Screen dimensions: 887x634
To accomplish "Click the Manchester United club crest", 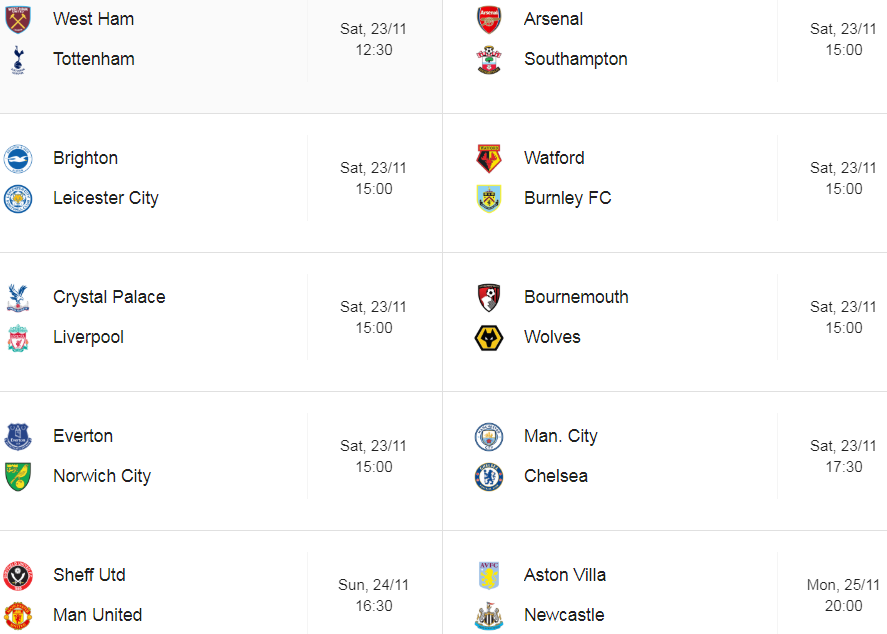I will coord(18,615).
